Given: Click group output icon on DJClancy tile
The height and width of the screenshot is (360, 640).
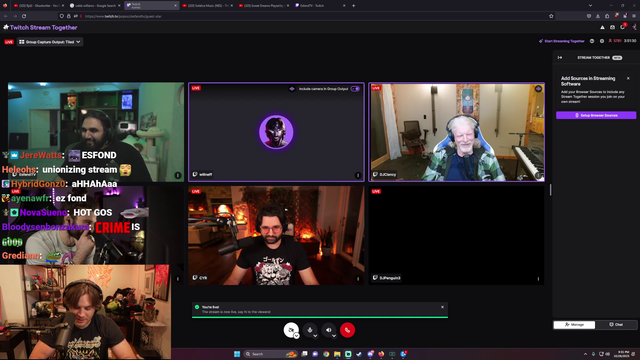Looking at the screenshot, I should [538, 89].
